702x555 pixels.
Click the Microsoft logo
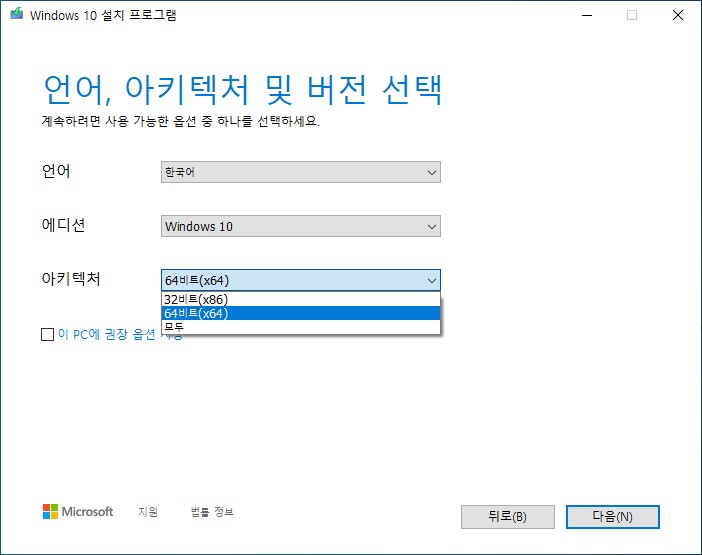tap(78, 512)
